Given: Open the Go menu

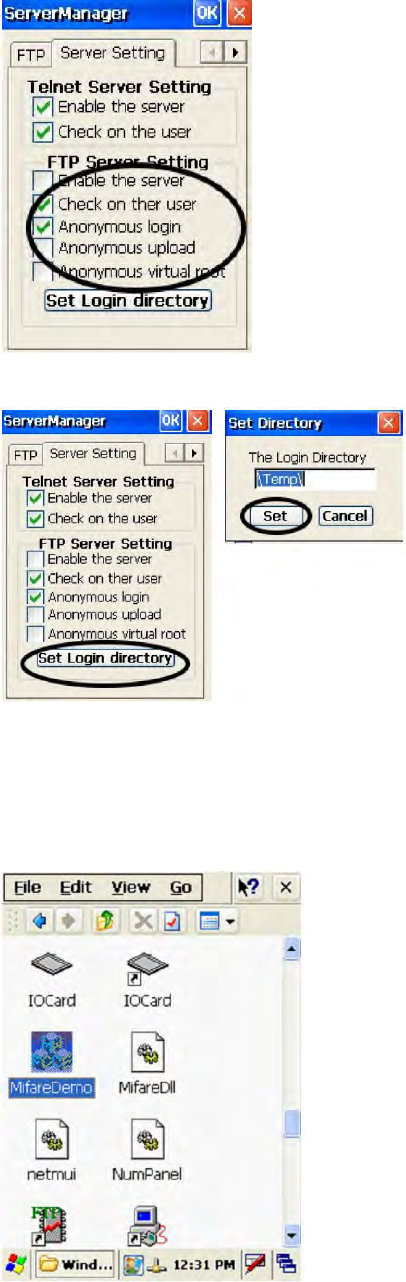Looking at the screenshot, I should [181, 887].
